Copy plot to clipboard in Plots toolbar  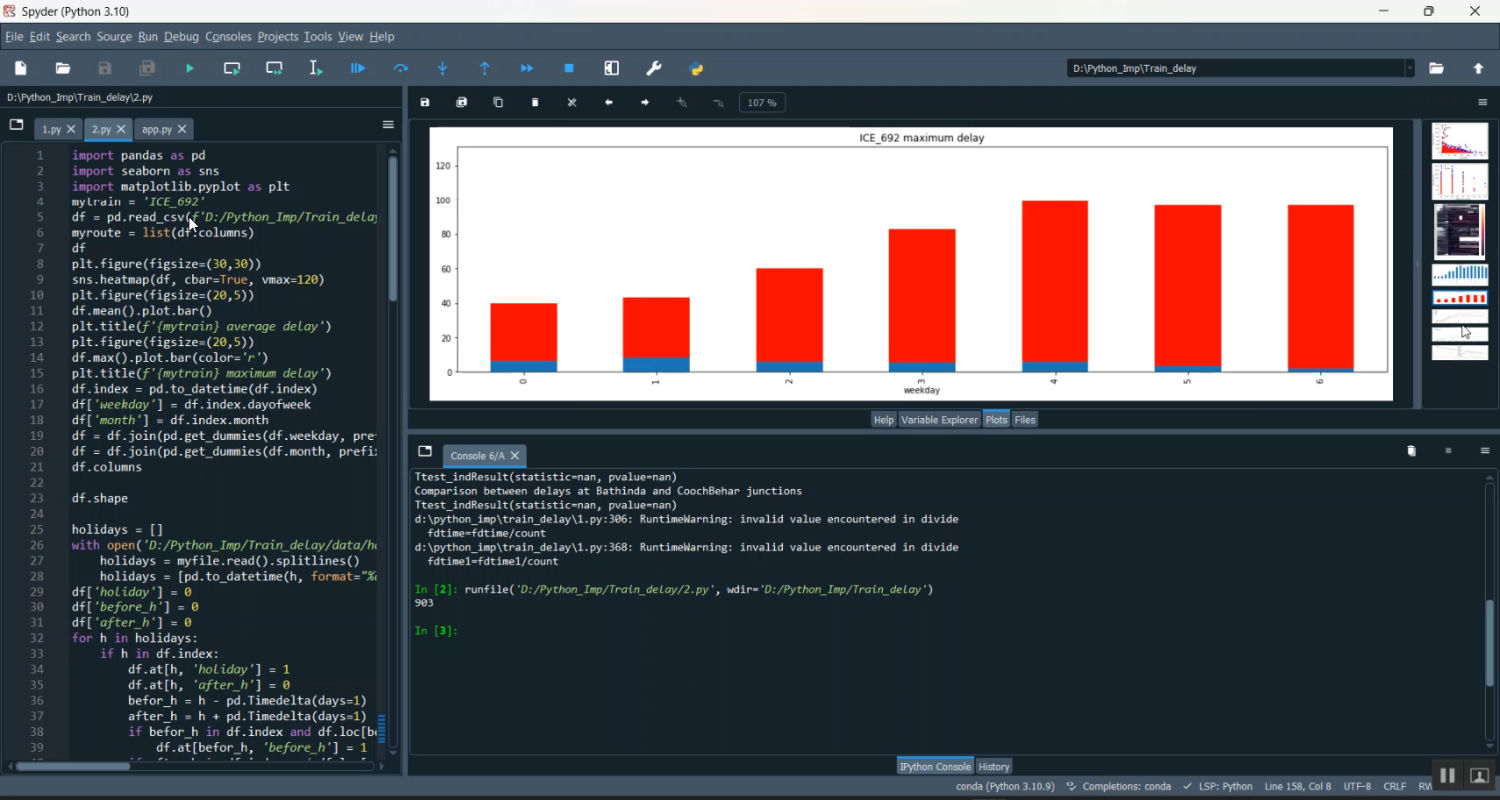(498, 102)
